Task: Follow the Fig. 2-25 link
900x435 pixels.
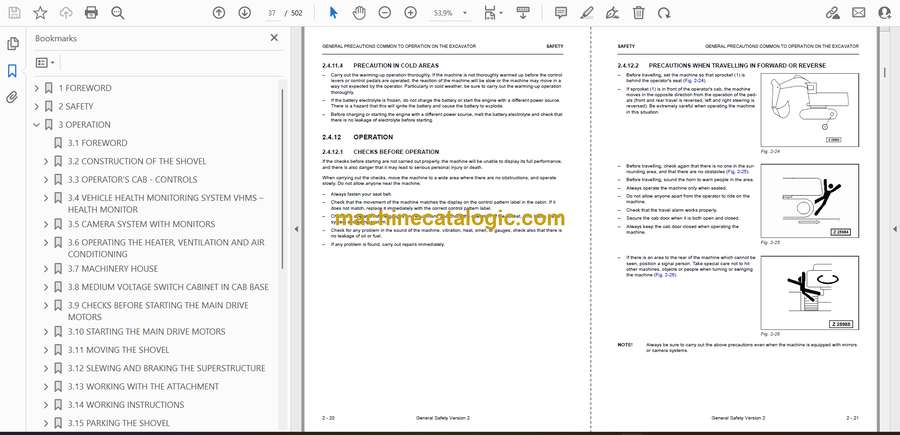Action: pyautogui.click(x=738, y=172)
